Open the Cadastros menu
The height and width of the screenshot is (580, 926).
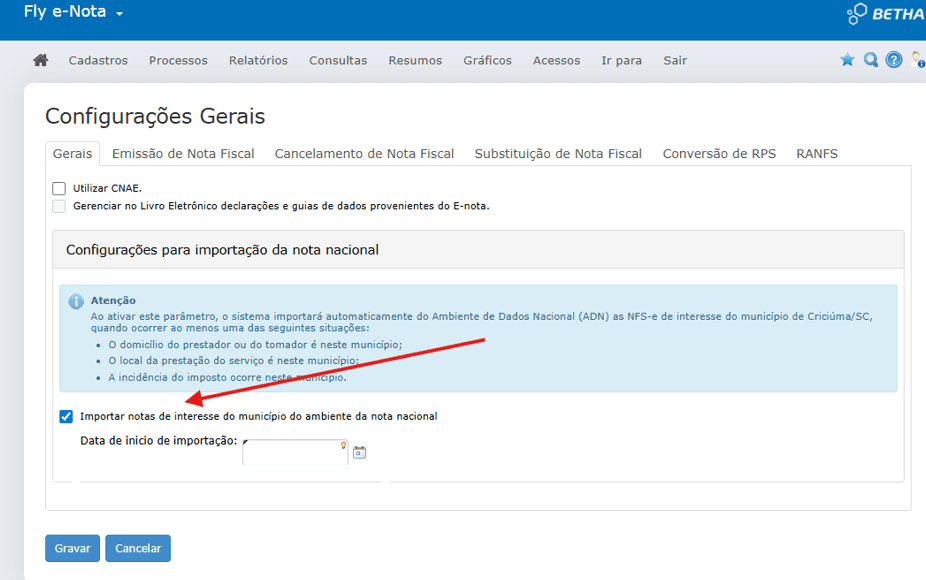click(x=98, y=61)
